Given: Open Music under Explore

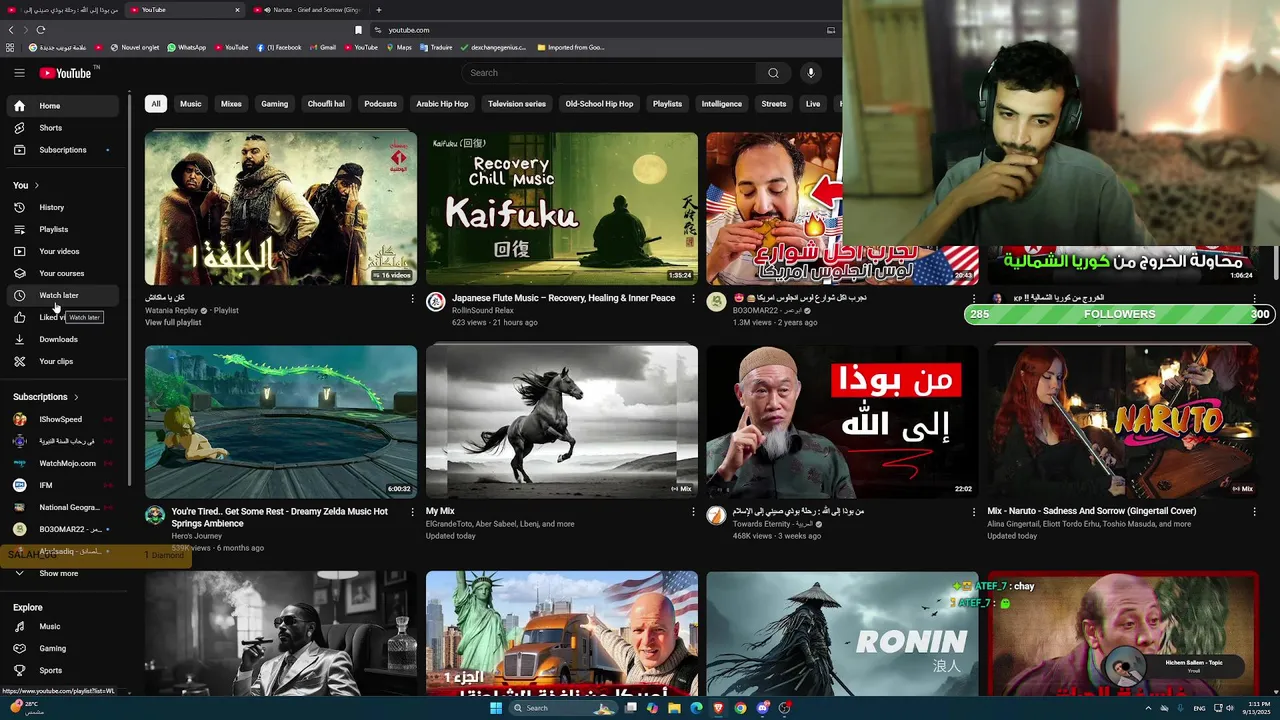Looking at the screenshot, I should (x=65, y=627).
